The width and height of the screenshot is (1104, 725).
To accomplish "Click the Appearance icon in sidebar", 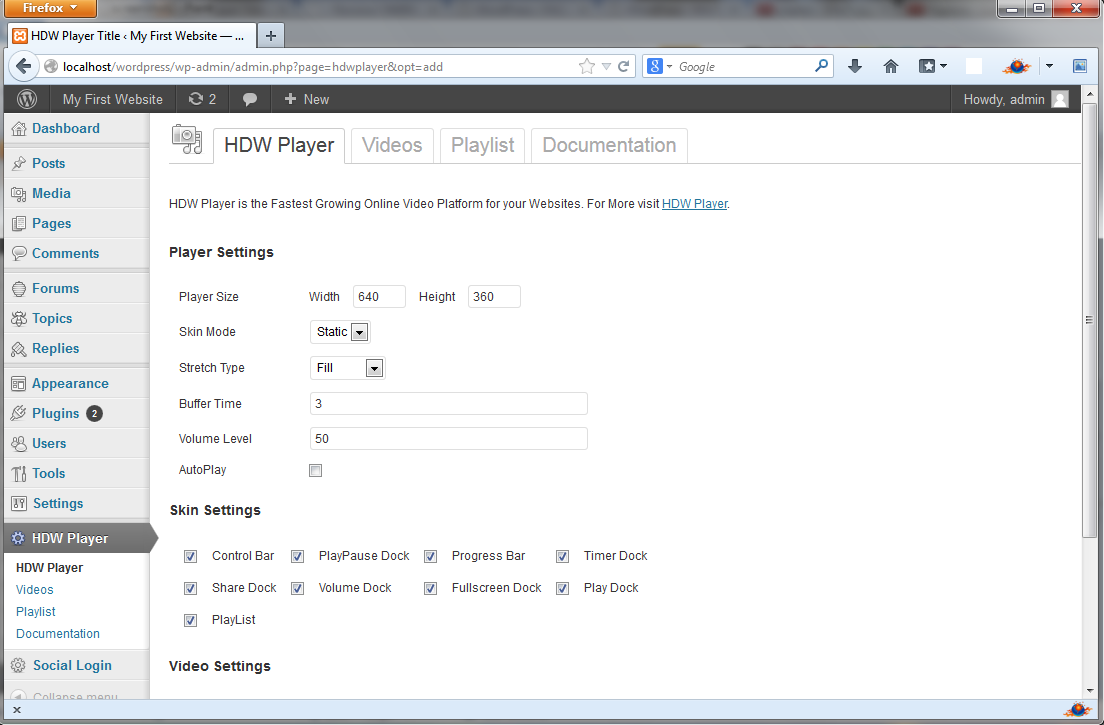I will click(19, 384).
